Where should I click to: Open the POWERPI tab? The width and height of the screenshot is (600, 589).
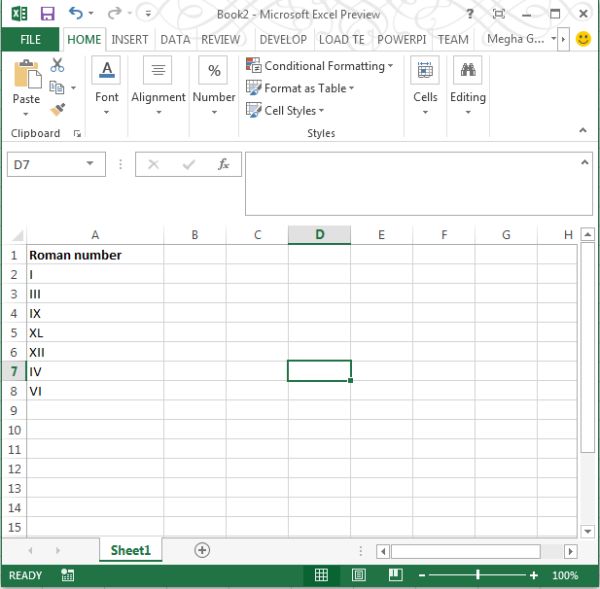tap(401, 39)
